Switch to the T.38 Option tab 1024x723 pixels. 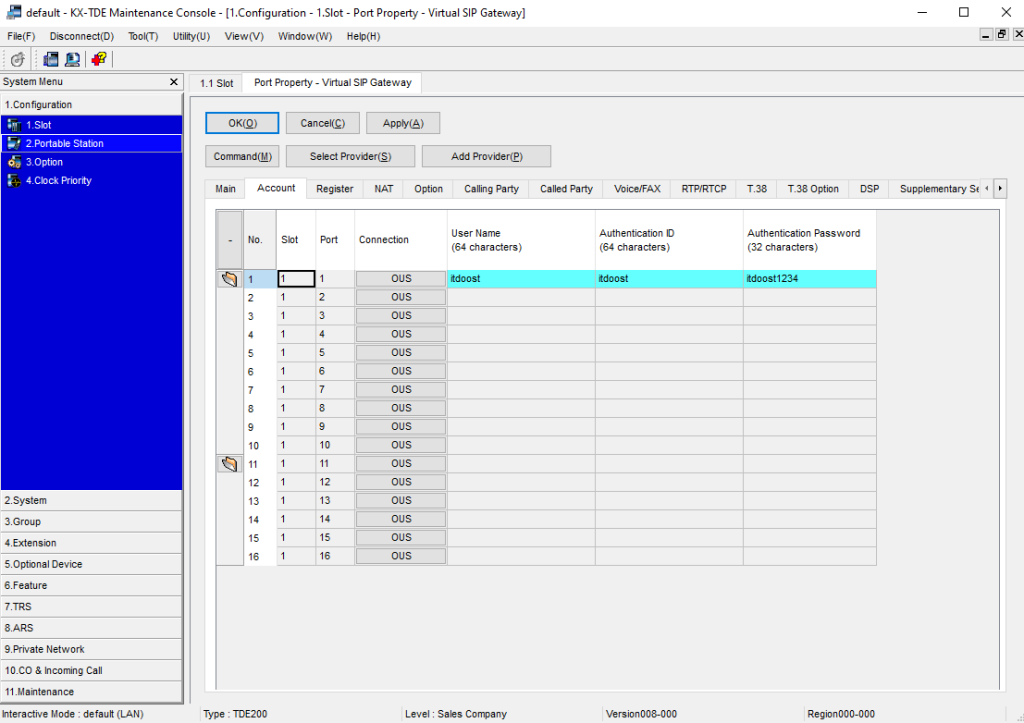click(812, 189)
